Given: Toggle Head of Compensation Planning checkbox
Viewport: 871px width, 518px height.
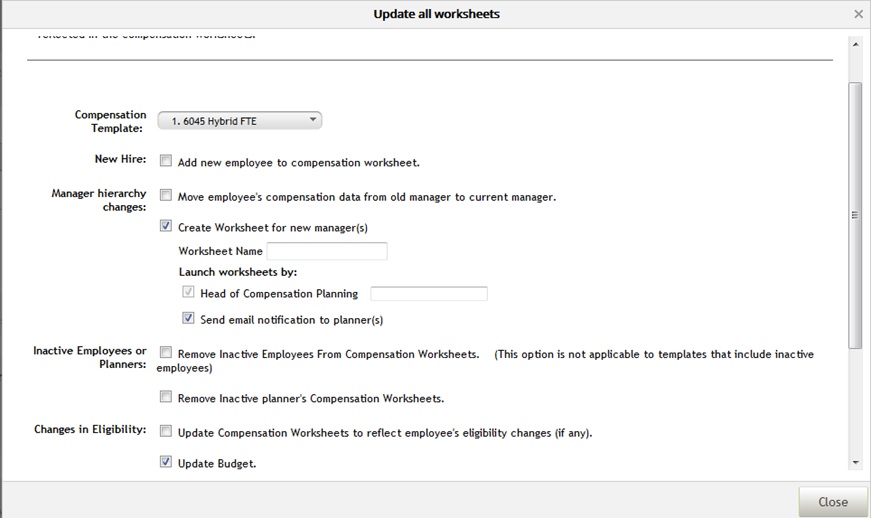Looking at the screenshot, I should coord(188,292).
